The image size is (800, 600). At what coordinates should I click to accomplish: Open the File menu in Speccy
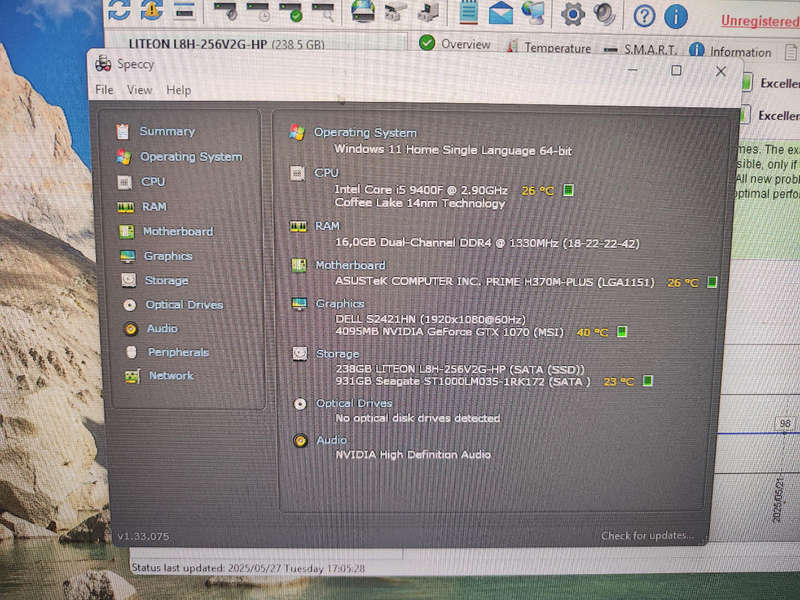(x=104, y=90)
